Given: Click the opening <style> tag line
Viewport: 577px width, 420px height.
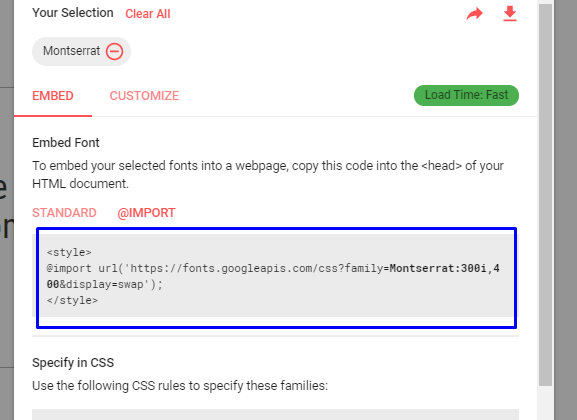Looking at the screenshot, I should tap(69, 253).
